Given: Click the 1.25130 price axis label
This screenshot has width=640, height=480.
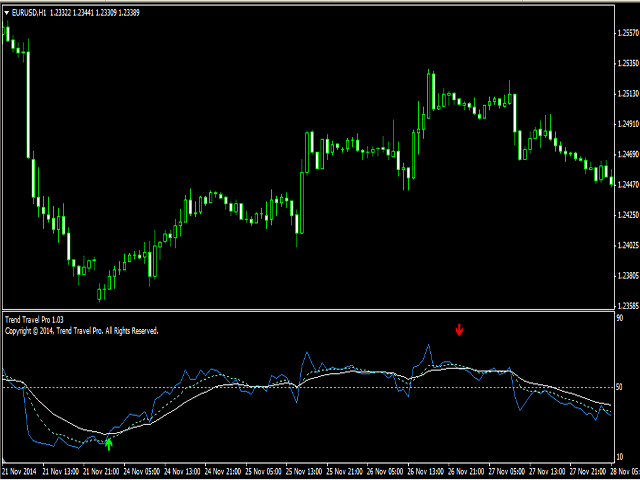Looking at the screenshot, I should click(x=627, y=94).
